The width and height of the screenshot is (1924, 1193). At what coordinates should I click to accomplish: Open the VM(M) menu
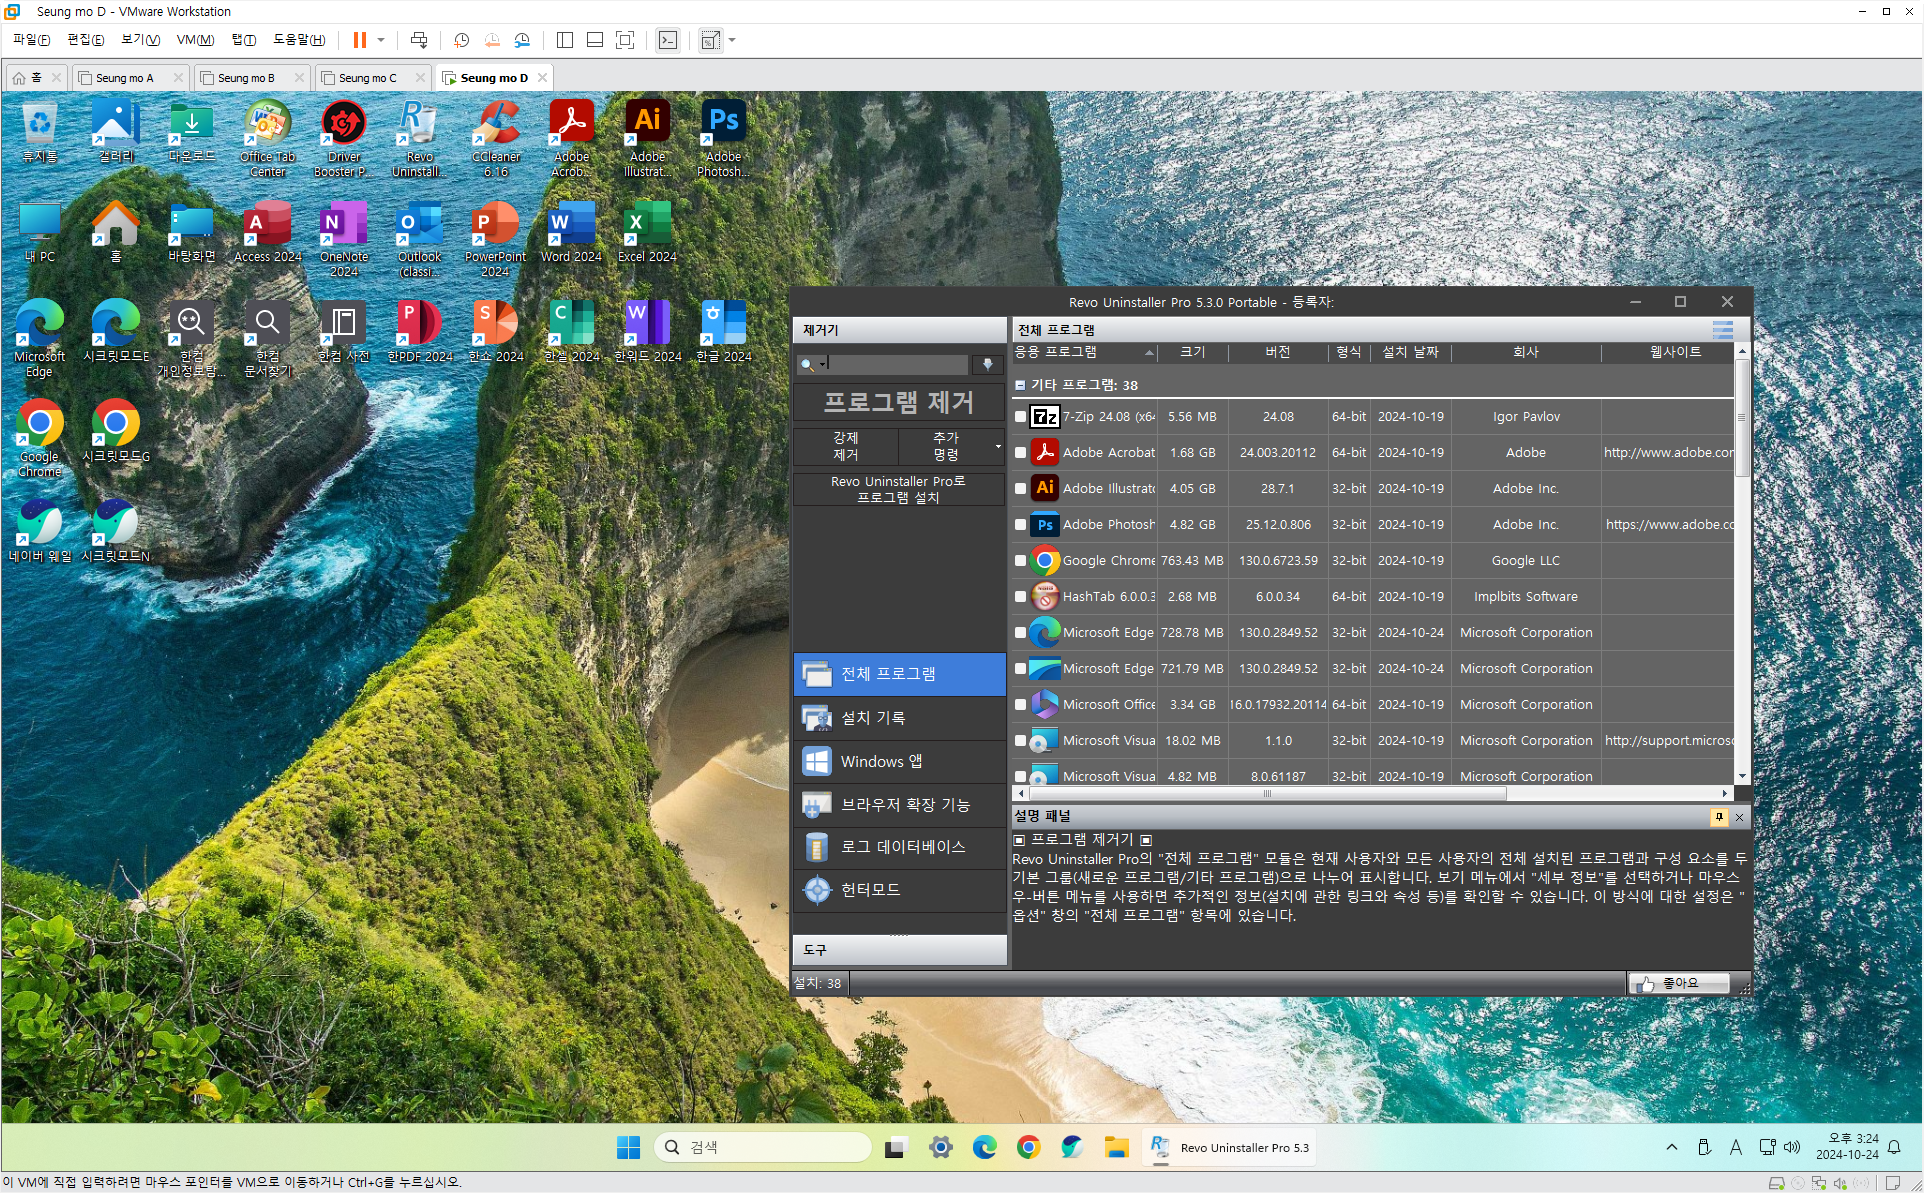[x=195, y=40]
